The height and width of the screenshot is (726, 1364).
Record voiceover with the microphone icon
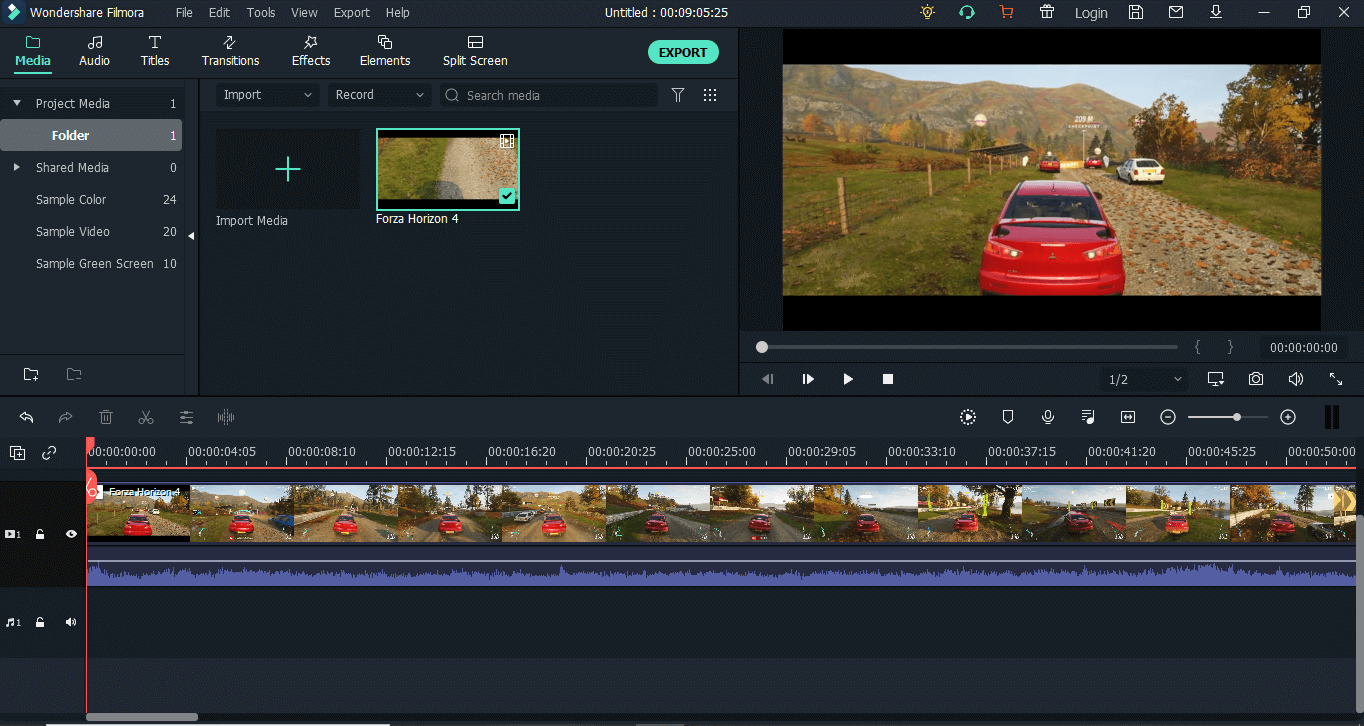tap(1048, 417)
